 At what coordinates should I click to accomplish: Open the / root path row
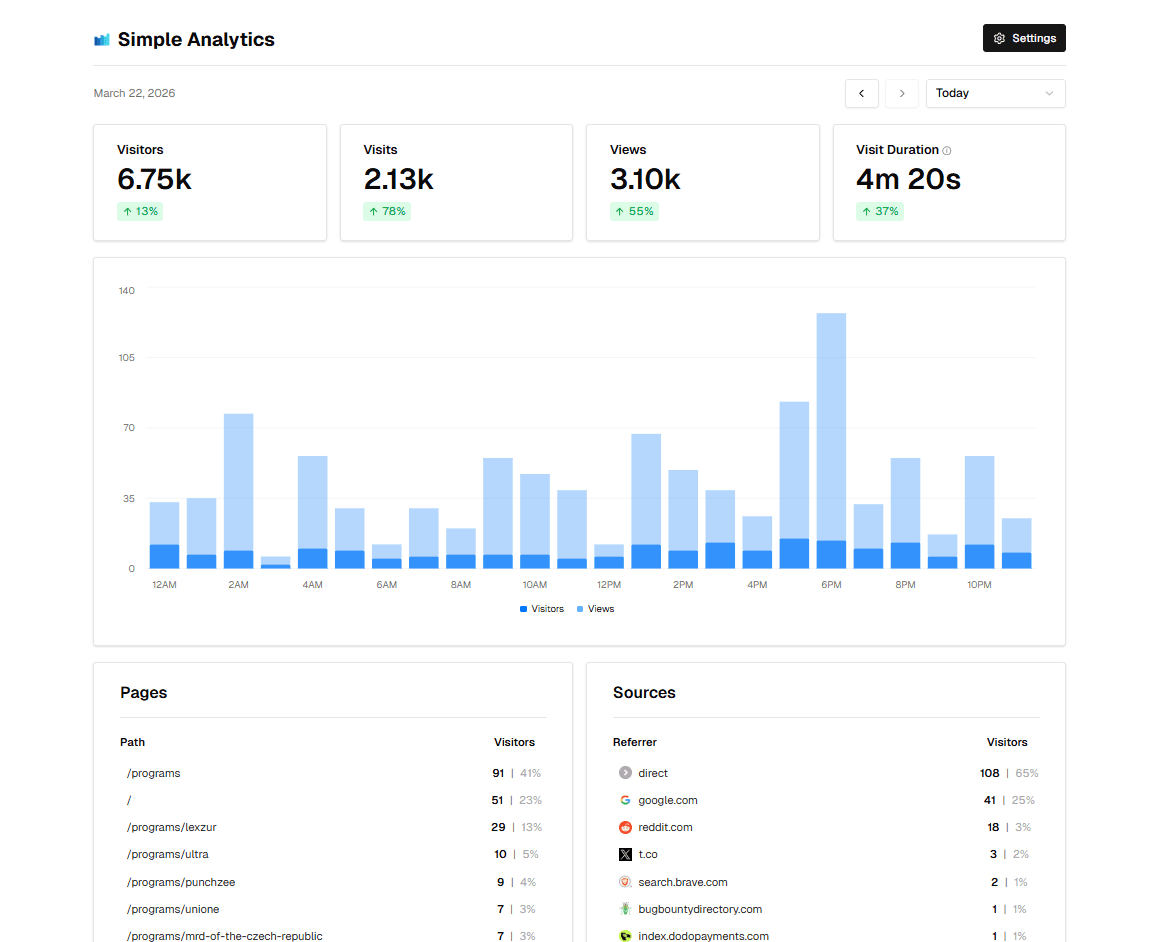point(333,800)
